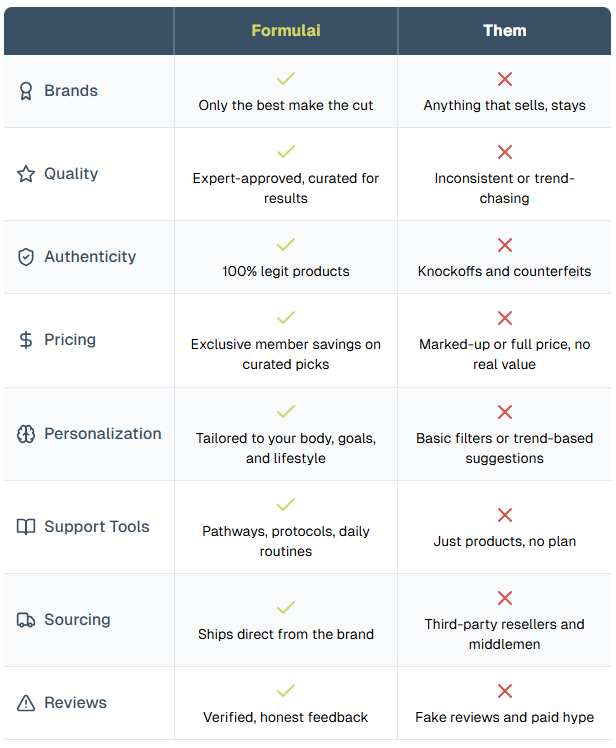This screenshot has height=748, width=616.
Task: Click the Personalization row label
Action: coord(103,434)
